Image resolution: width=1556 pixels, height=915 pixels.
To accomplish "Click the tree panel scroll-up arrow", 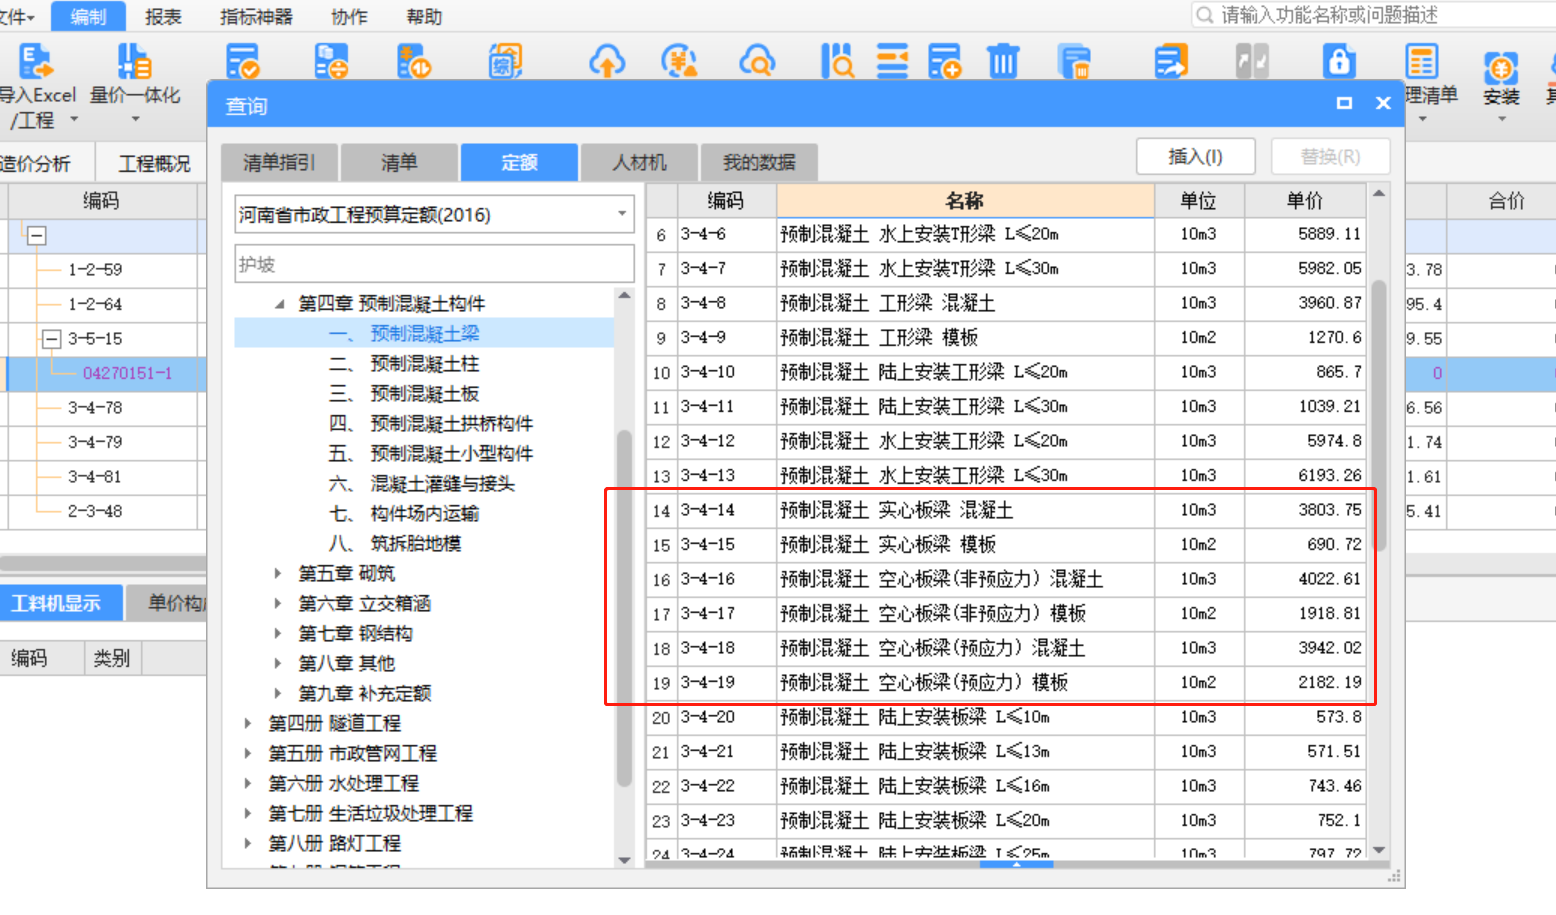I will click(624, 295).
